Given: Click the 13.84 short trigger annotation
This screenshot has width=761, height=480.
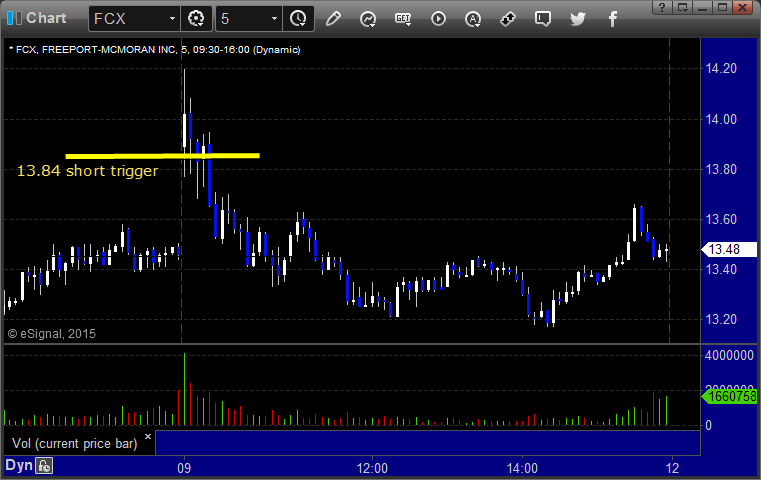Looking at the screenshot, I should click(x=88, y=171).
